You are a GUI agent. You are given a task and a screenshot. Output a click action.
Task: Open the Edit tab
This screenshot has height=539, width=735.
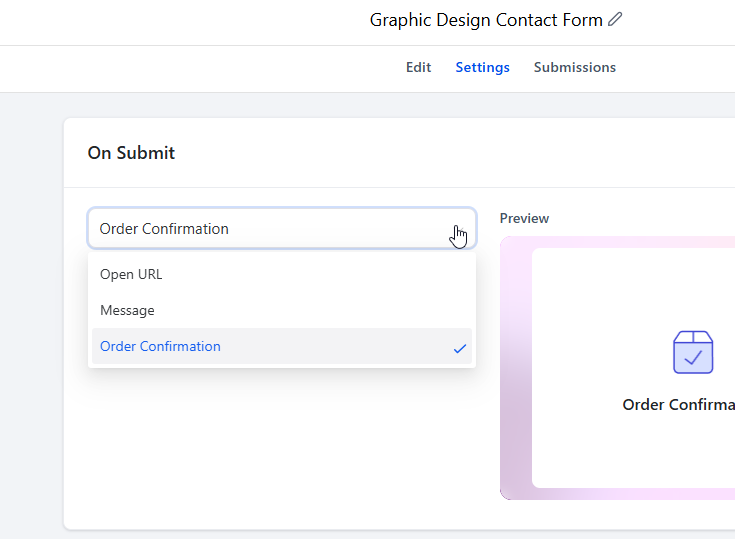418,67
